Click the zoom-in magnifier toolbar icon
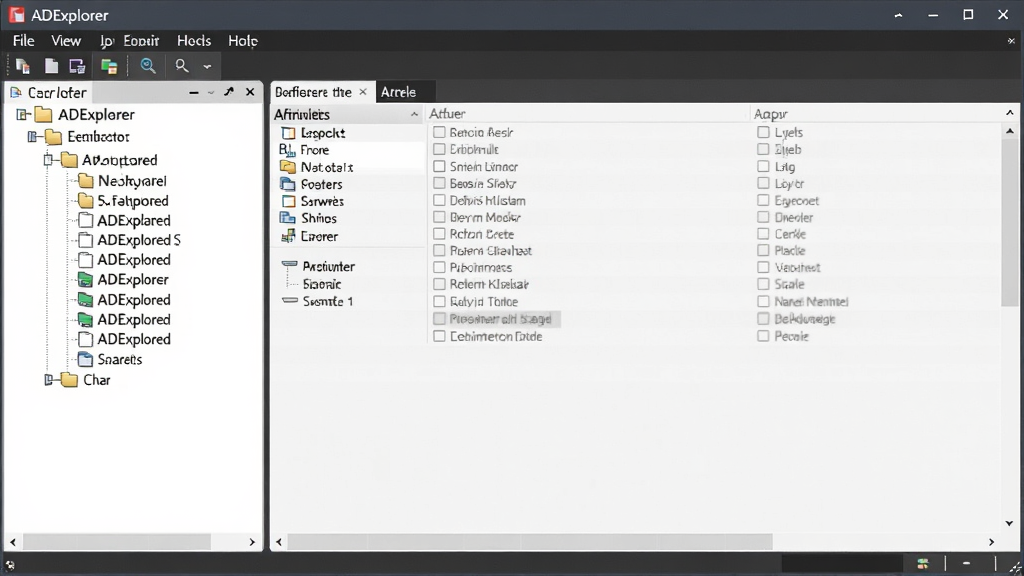 tap(148, 66)
